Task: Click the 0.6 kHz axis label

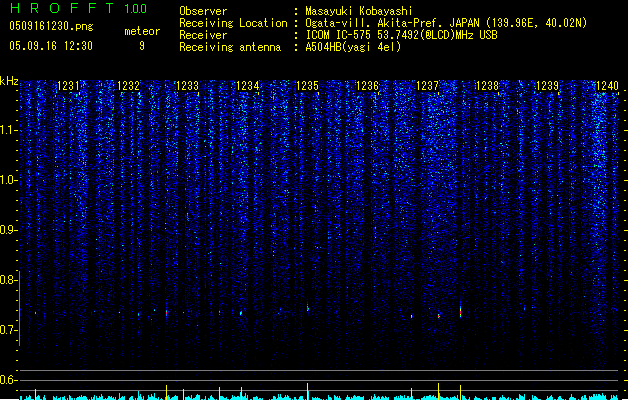Action: 7,380
